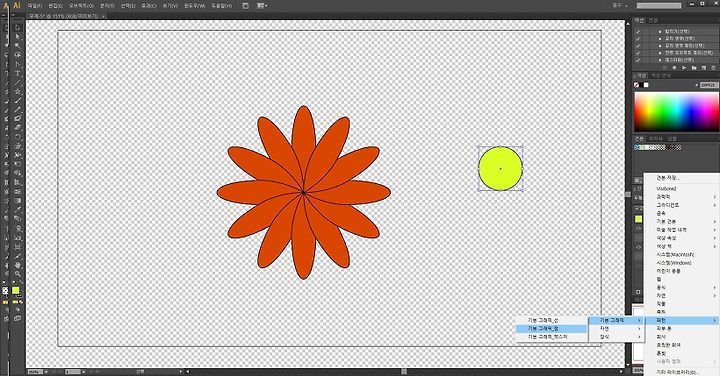Create new action set folder icon
This screenshot has width=720, height=376.
[x=694, y=67]
